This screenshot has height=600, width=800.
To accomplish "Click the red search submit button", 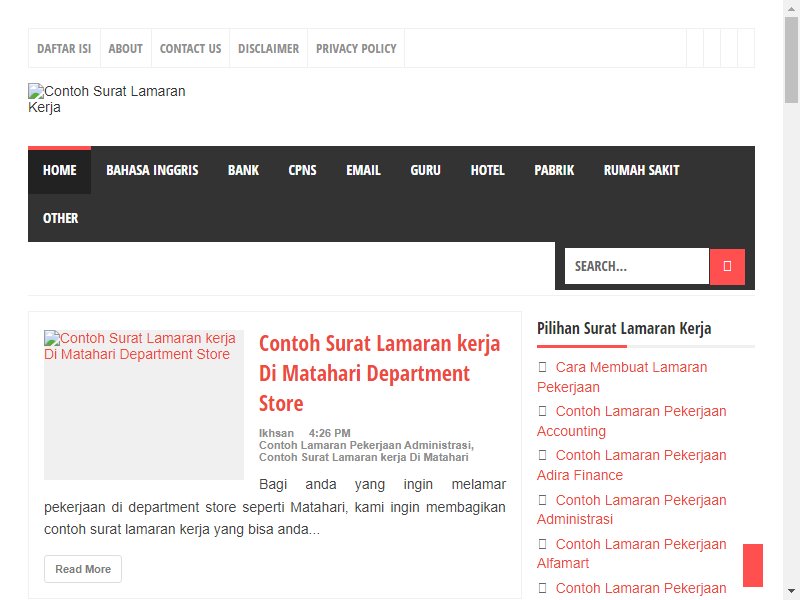I will [x=727, y=266].
